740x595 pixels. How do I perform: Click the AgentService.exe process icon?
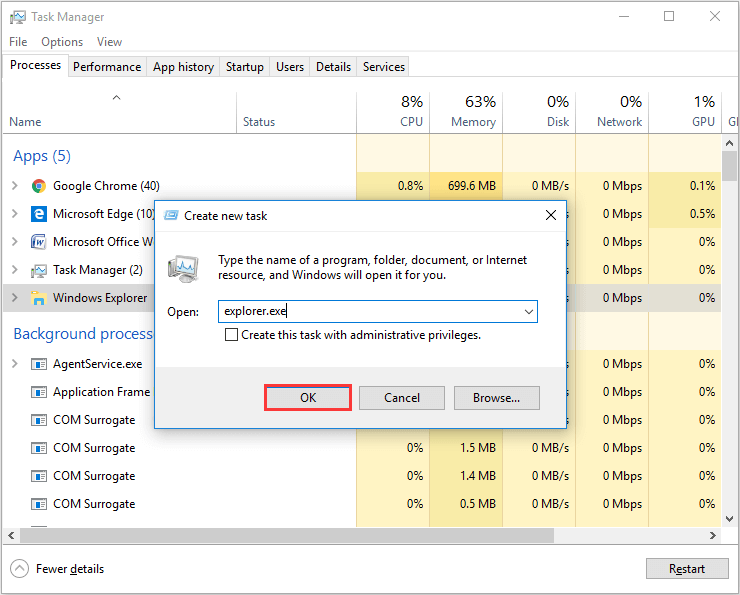click(39, 364)
